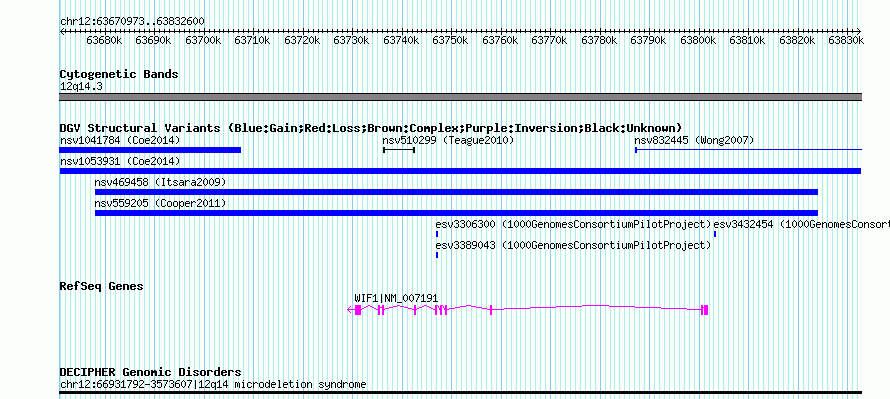
Task: Click the nsv1041784 (Coe2014) label text
Action: [120, 140]
